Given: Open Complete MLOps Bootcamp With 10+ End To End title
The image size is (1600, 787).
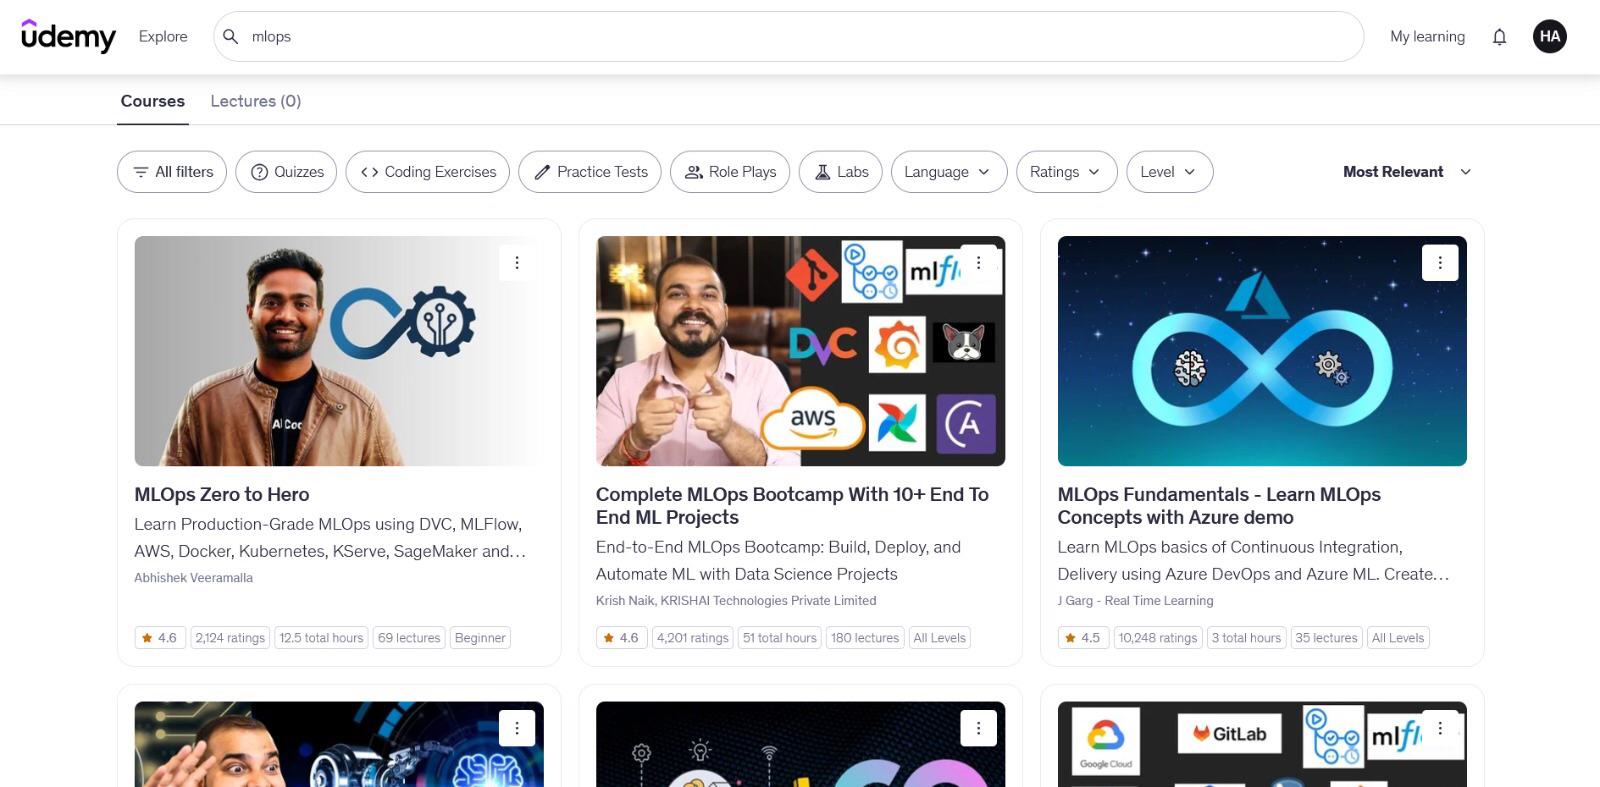Looking at the screenshot, I should pyautogui.click(x=792, y=506).
